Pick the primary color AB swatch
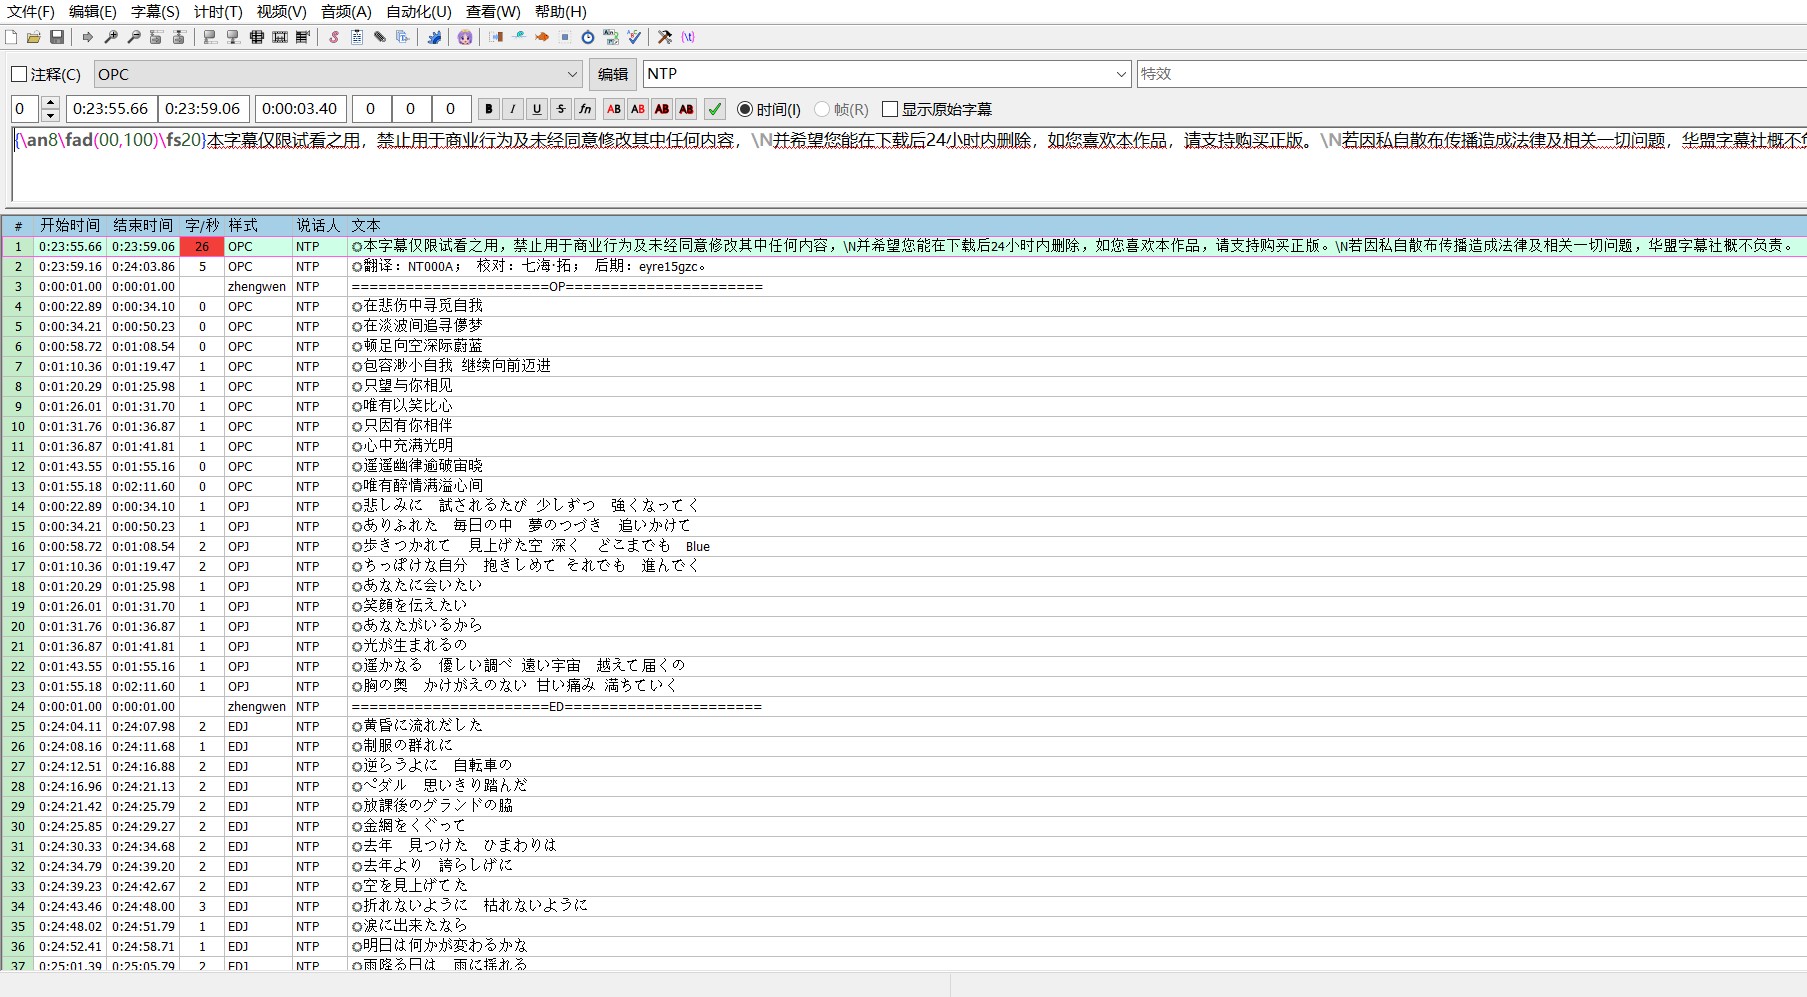Image resolution: width=1807 pixels, height=997 pixels. click(x=614, y=109)
